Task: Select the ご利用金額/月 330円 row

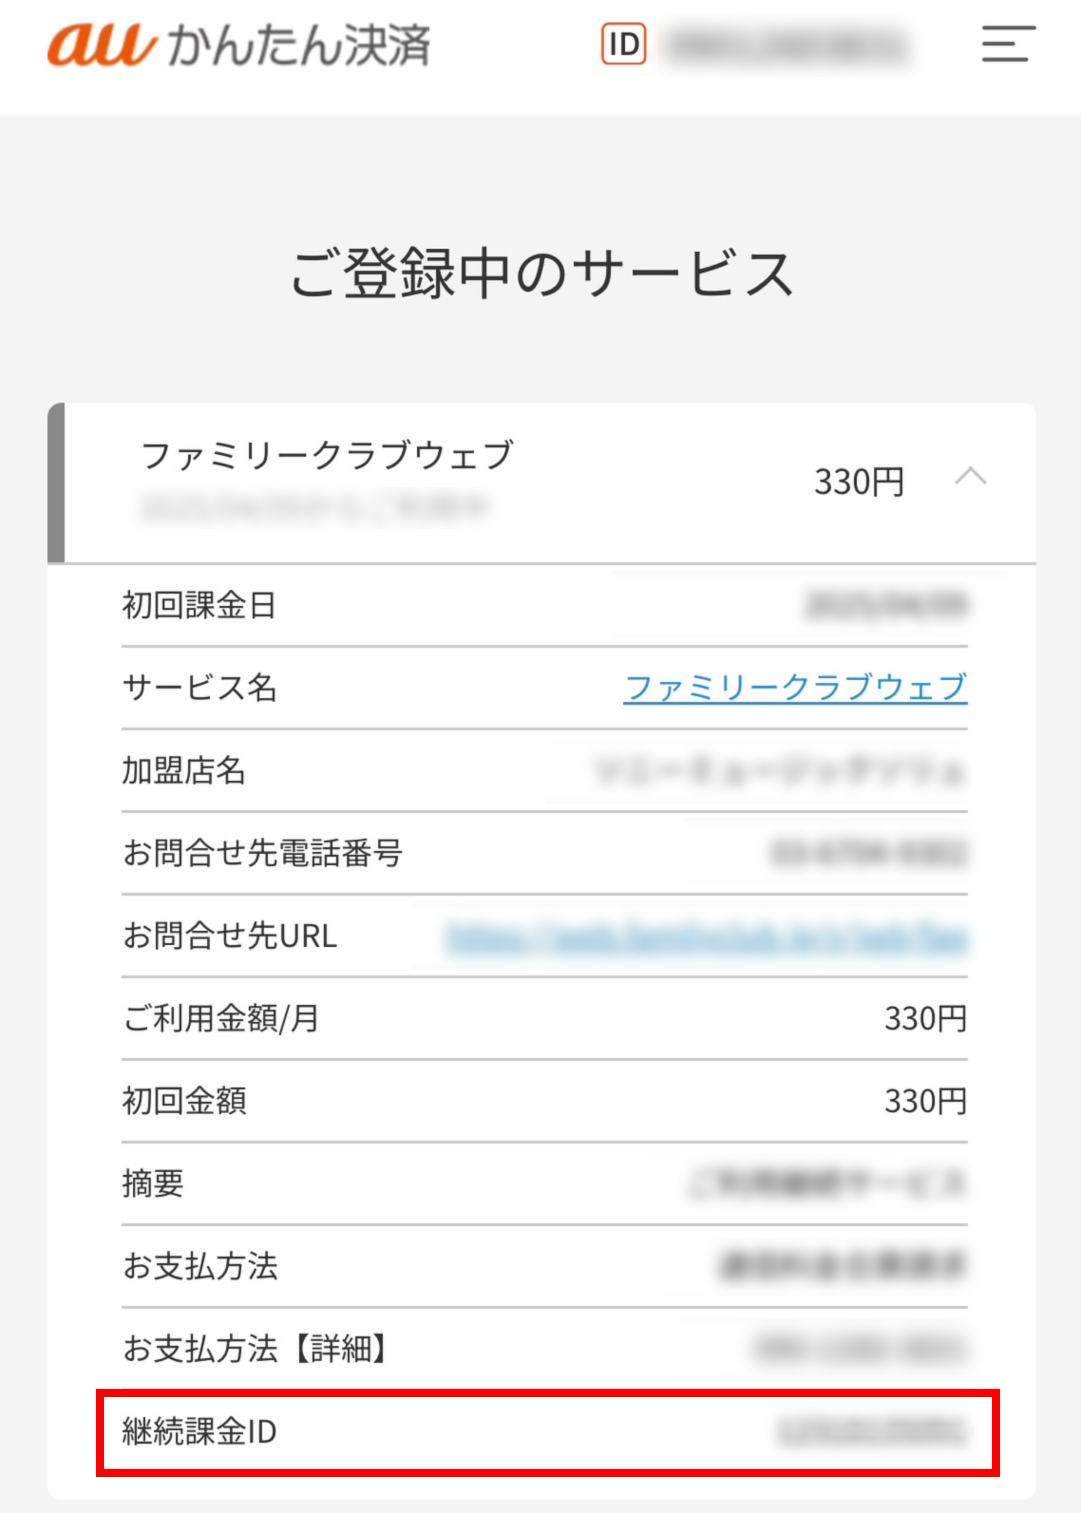Action: coord(545,1018)
